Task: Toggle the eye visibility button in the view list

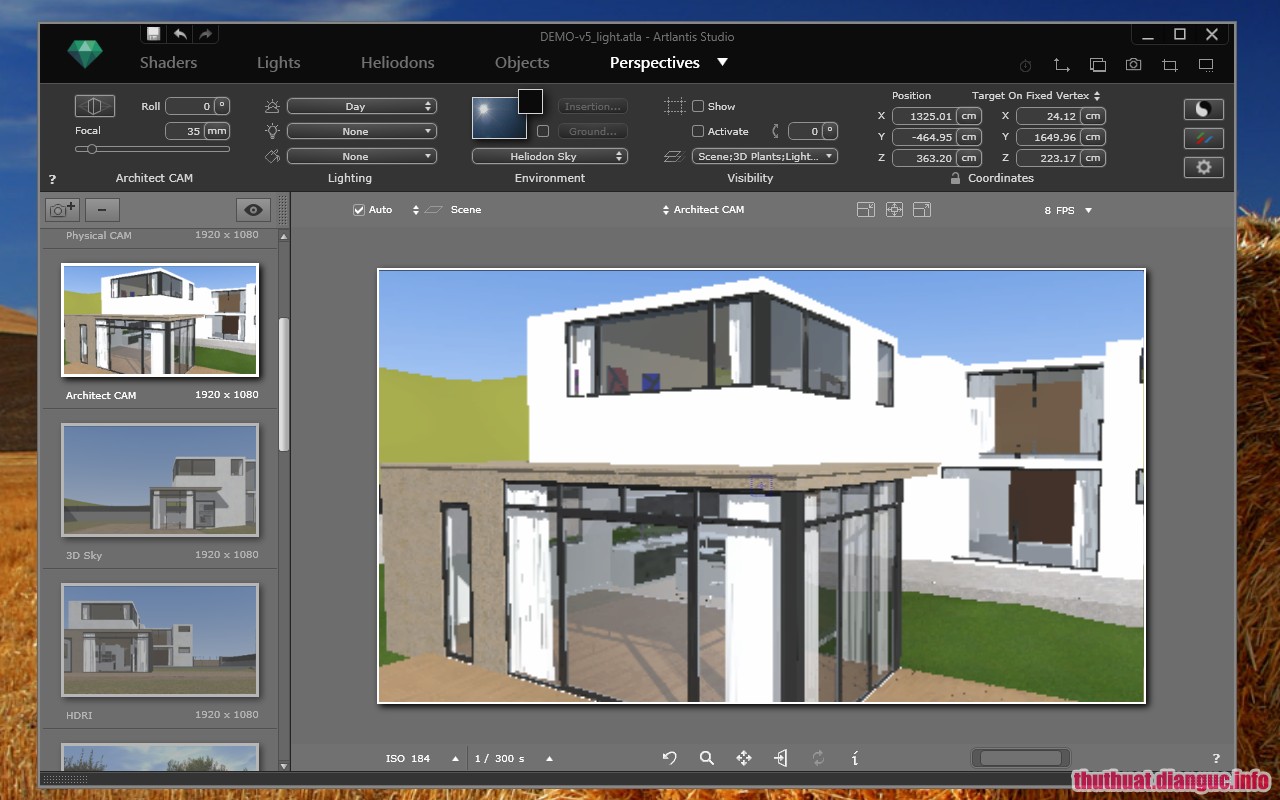Action: click(254, 210)
